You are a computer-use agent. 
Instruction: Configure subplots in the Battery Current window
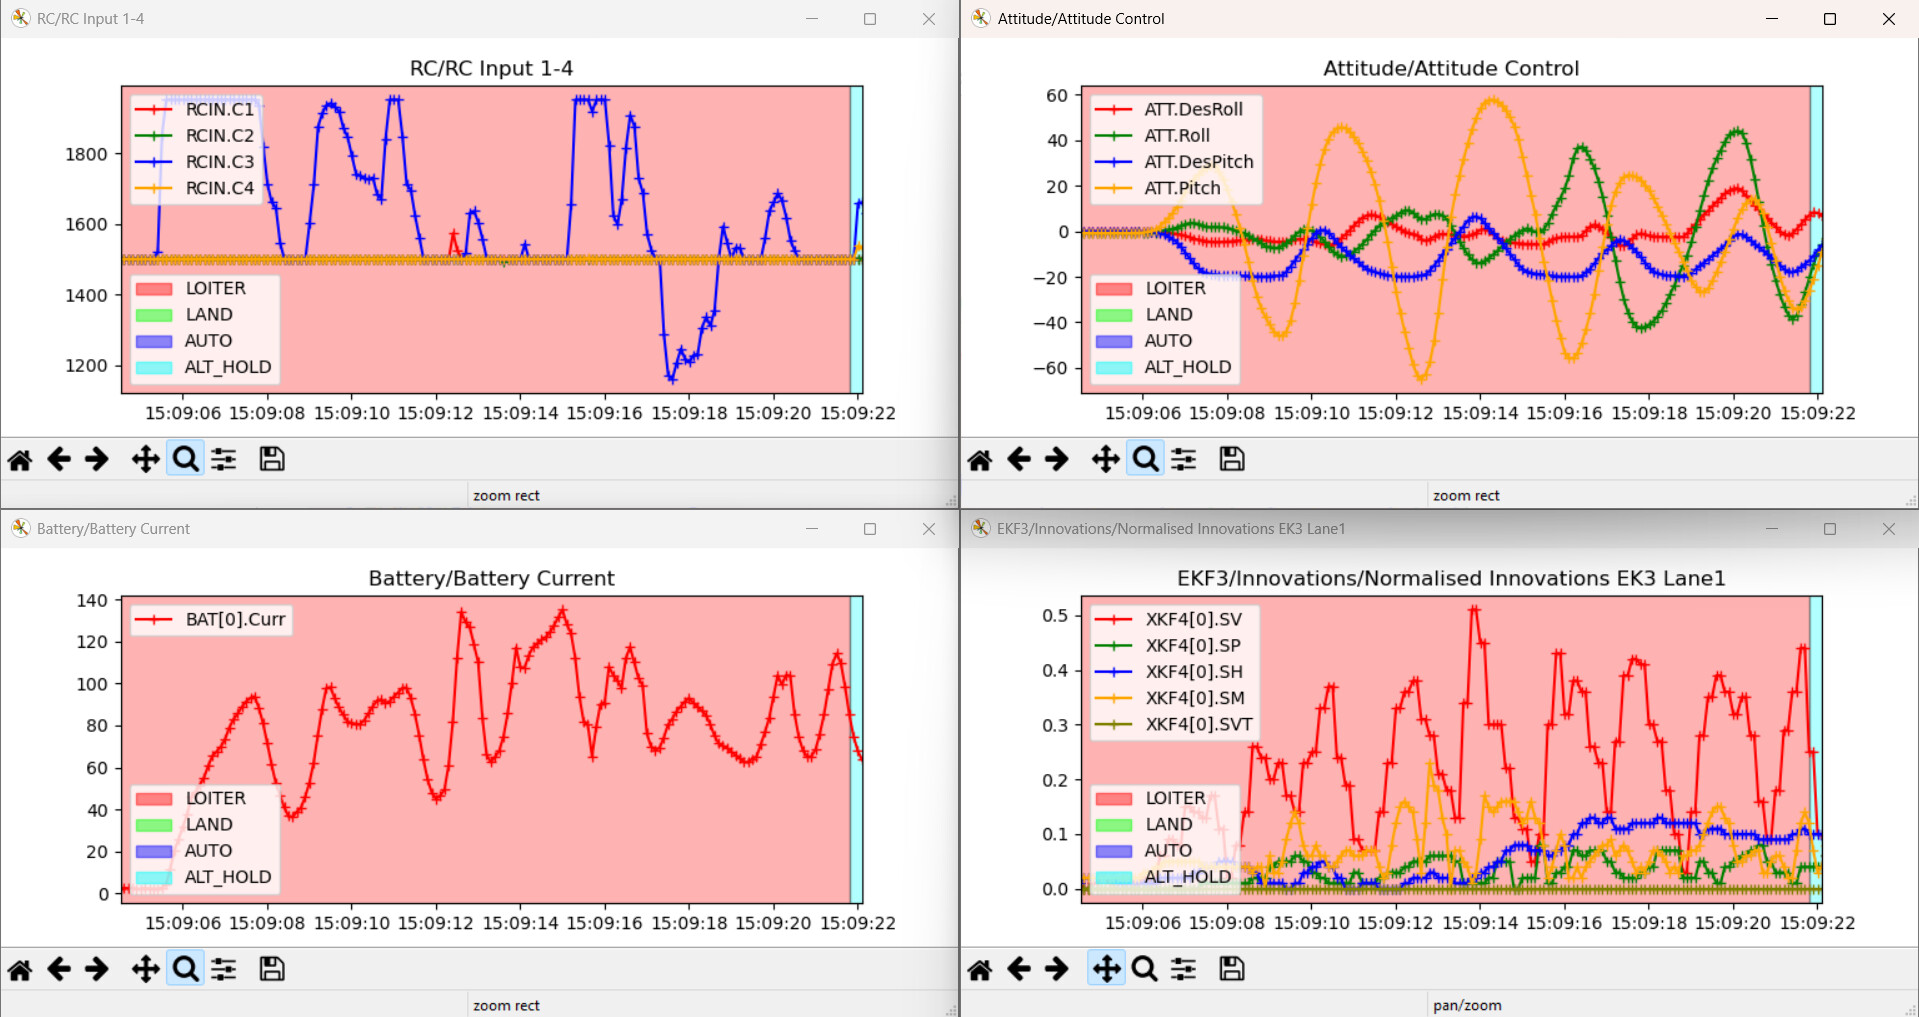coord(224,970)
